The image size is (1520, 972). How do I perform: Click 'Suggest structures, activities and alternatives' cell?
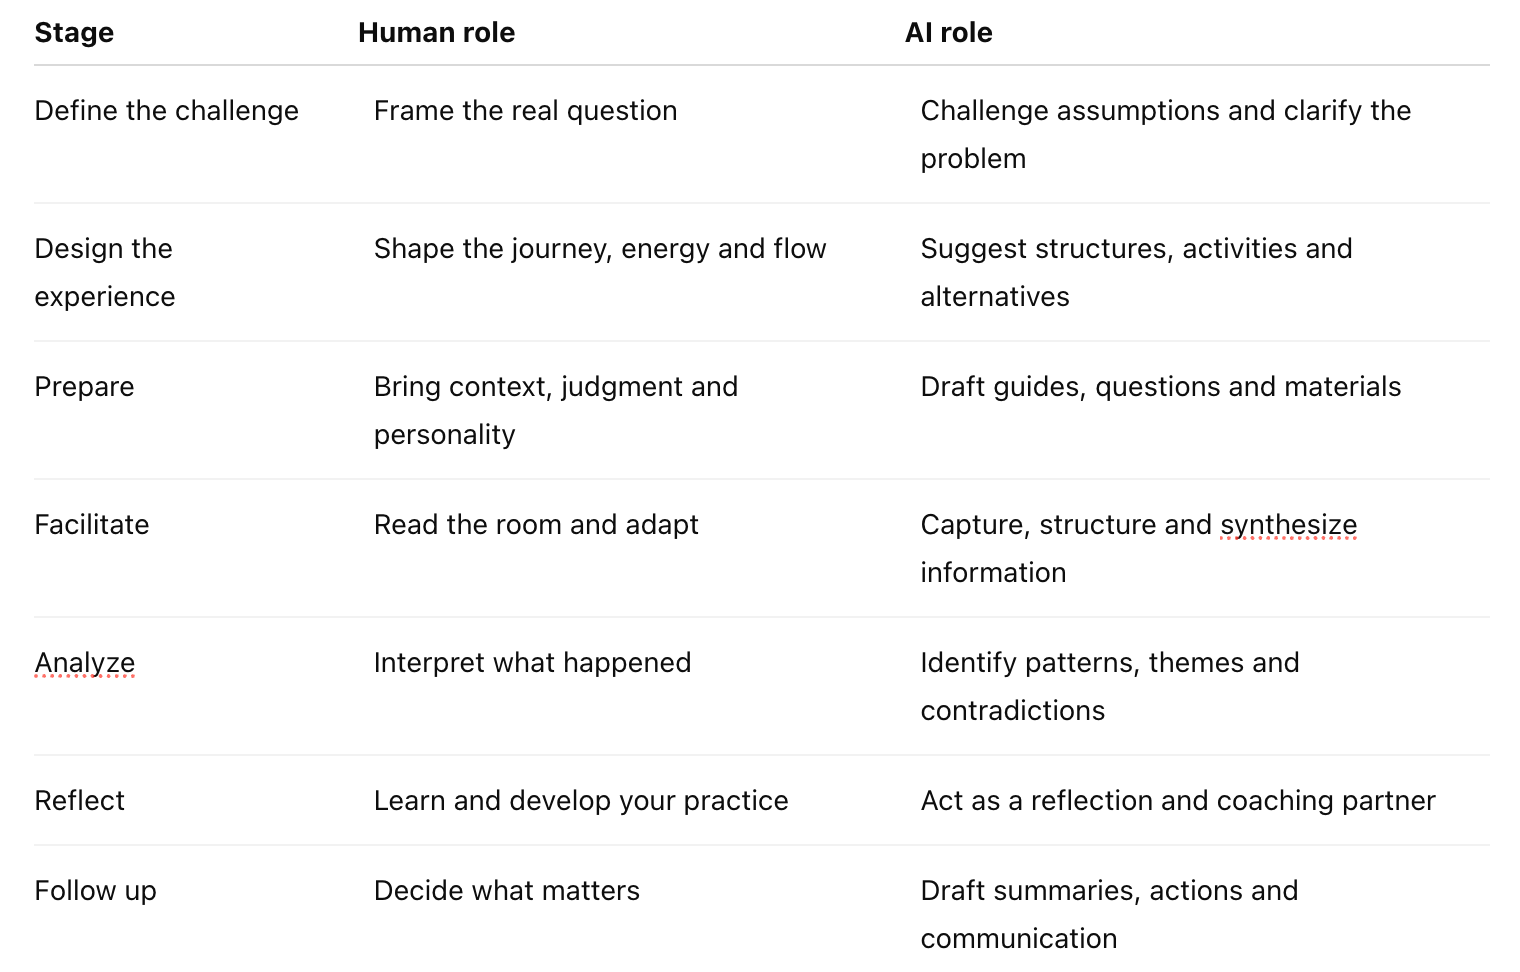(x=1136, y=272)
